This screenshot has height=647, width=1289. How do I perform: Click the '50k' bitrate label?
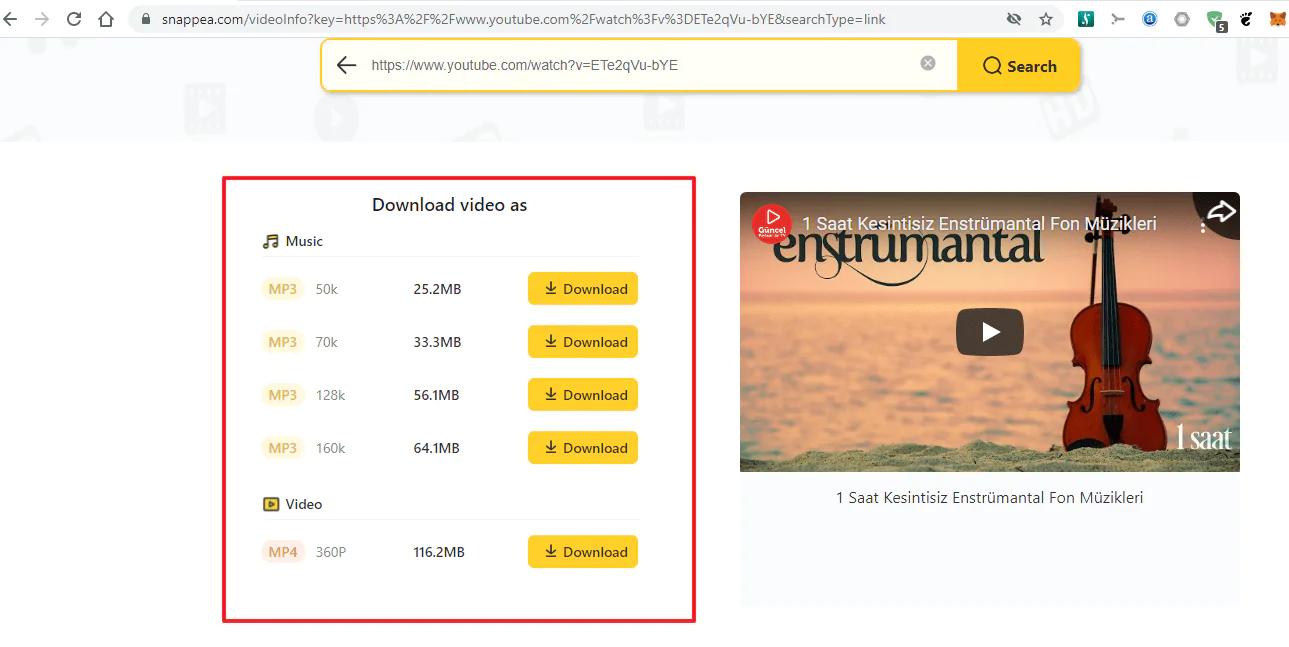pyautogui.click(x=327, y=289)
